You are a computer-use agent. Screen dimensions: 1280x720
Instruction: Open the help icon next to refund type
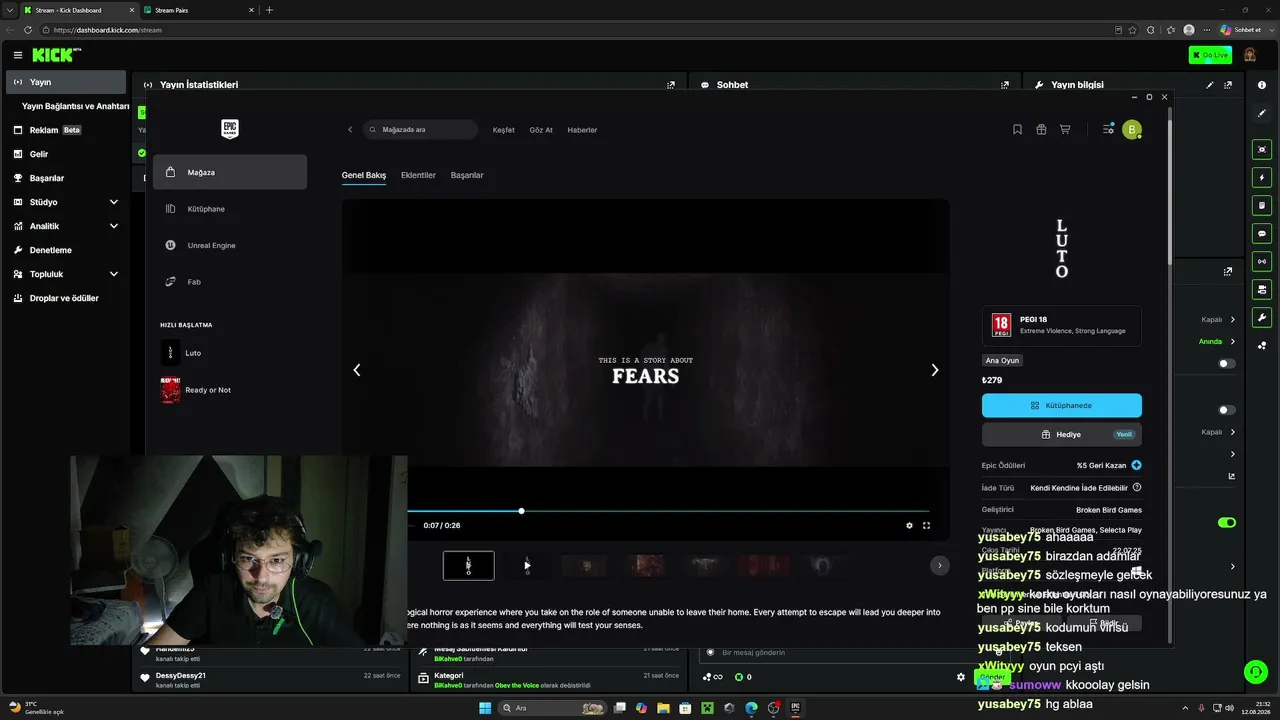click(1137, 488)
